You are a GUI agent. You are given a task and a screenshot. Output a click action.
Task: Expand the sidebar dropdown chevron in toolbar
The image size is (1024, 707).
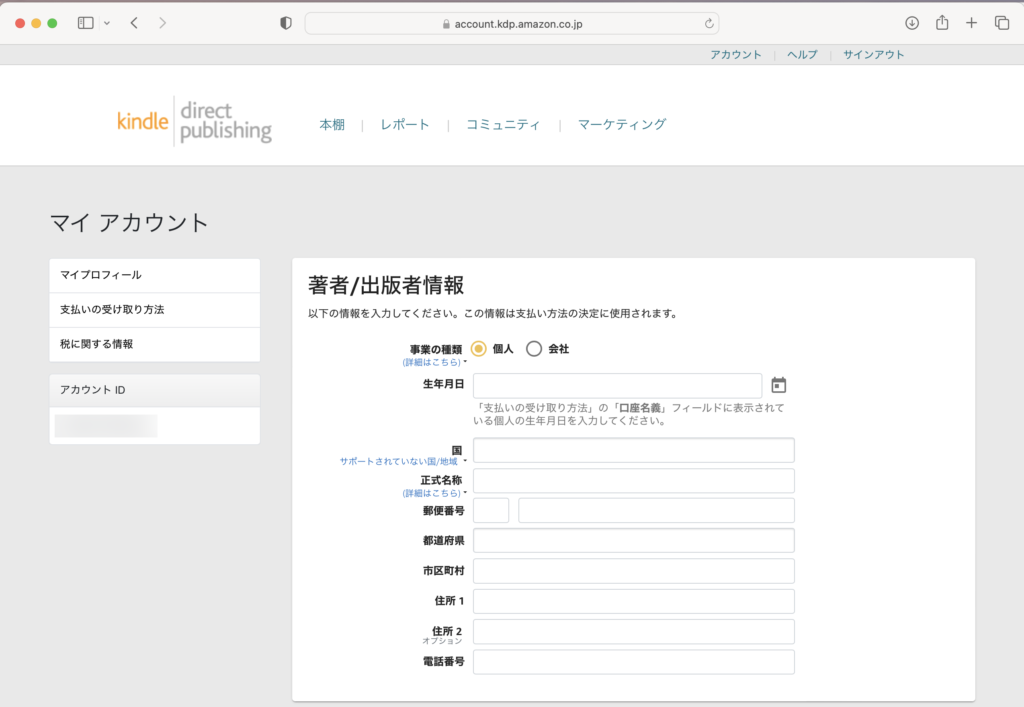(107, 23)
